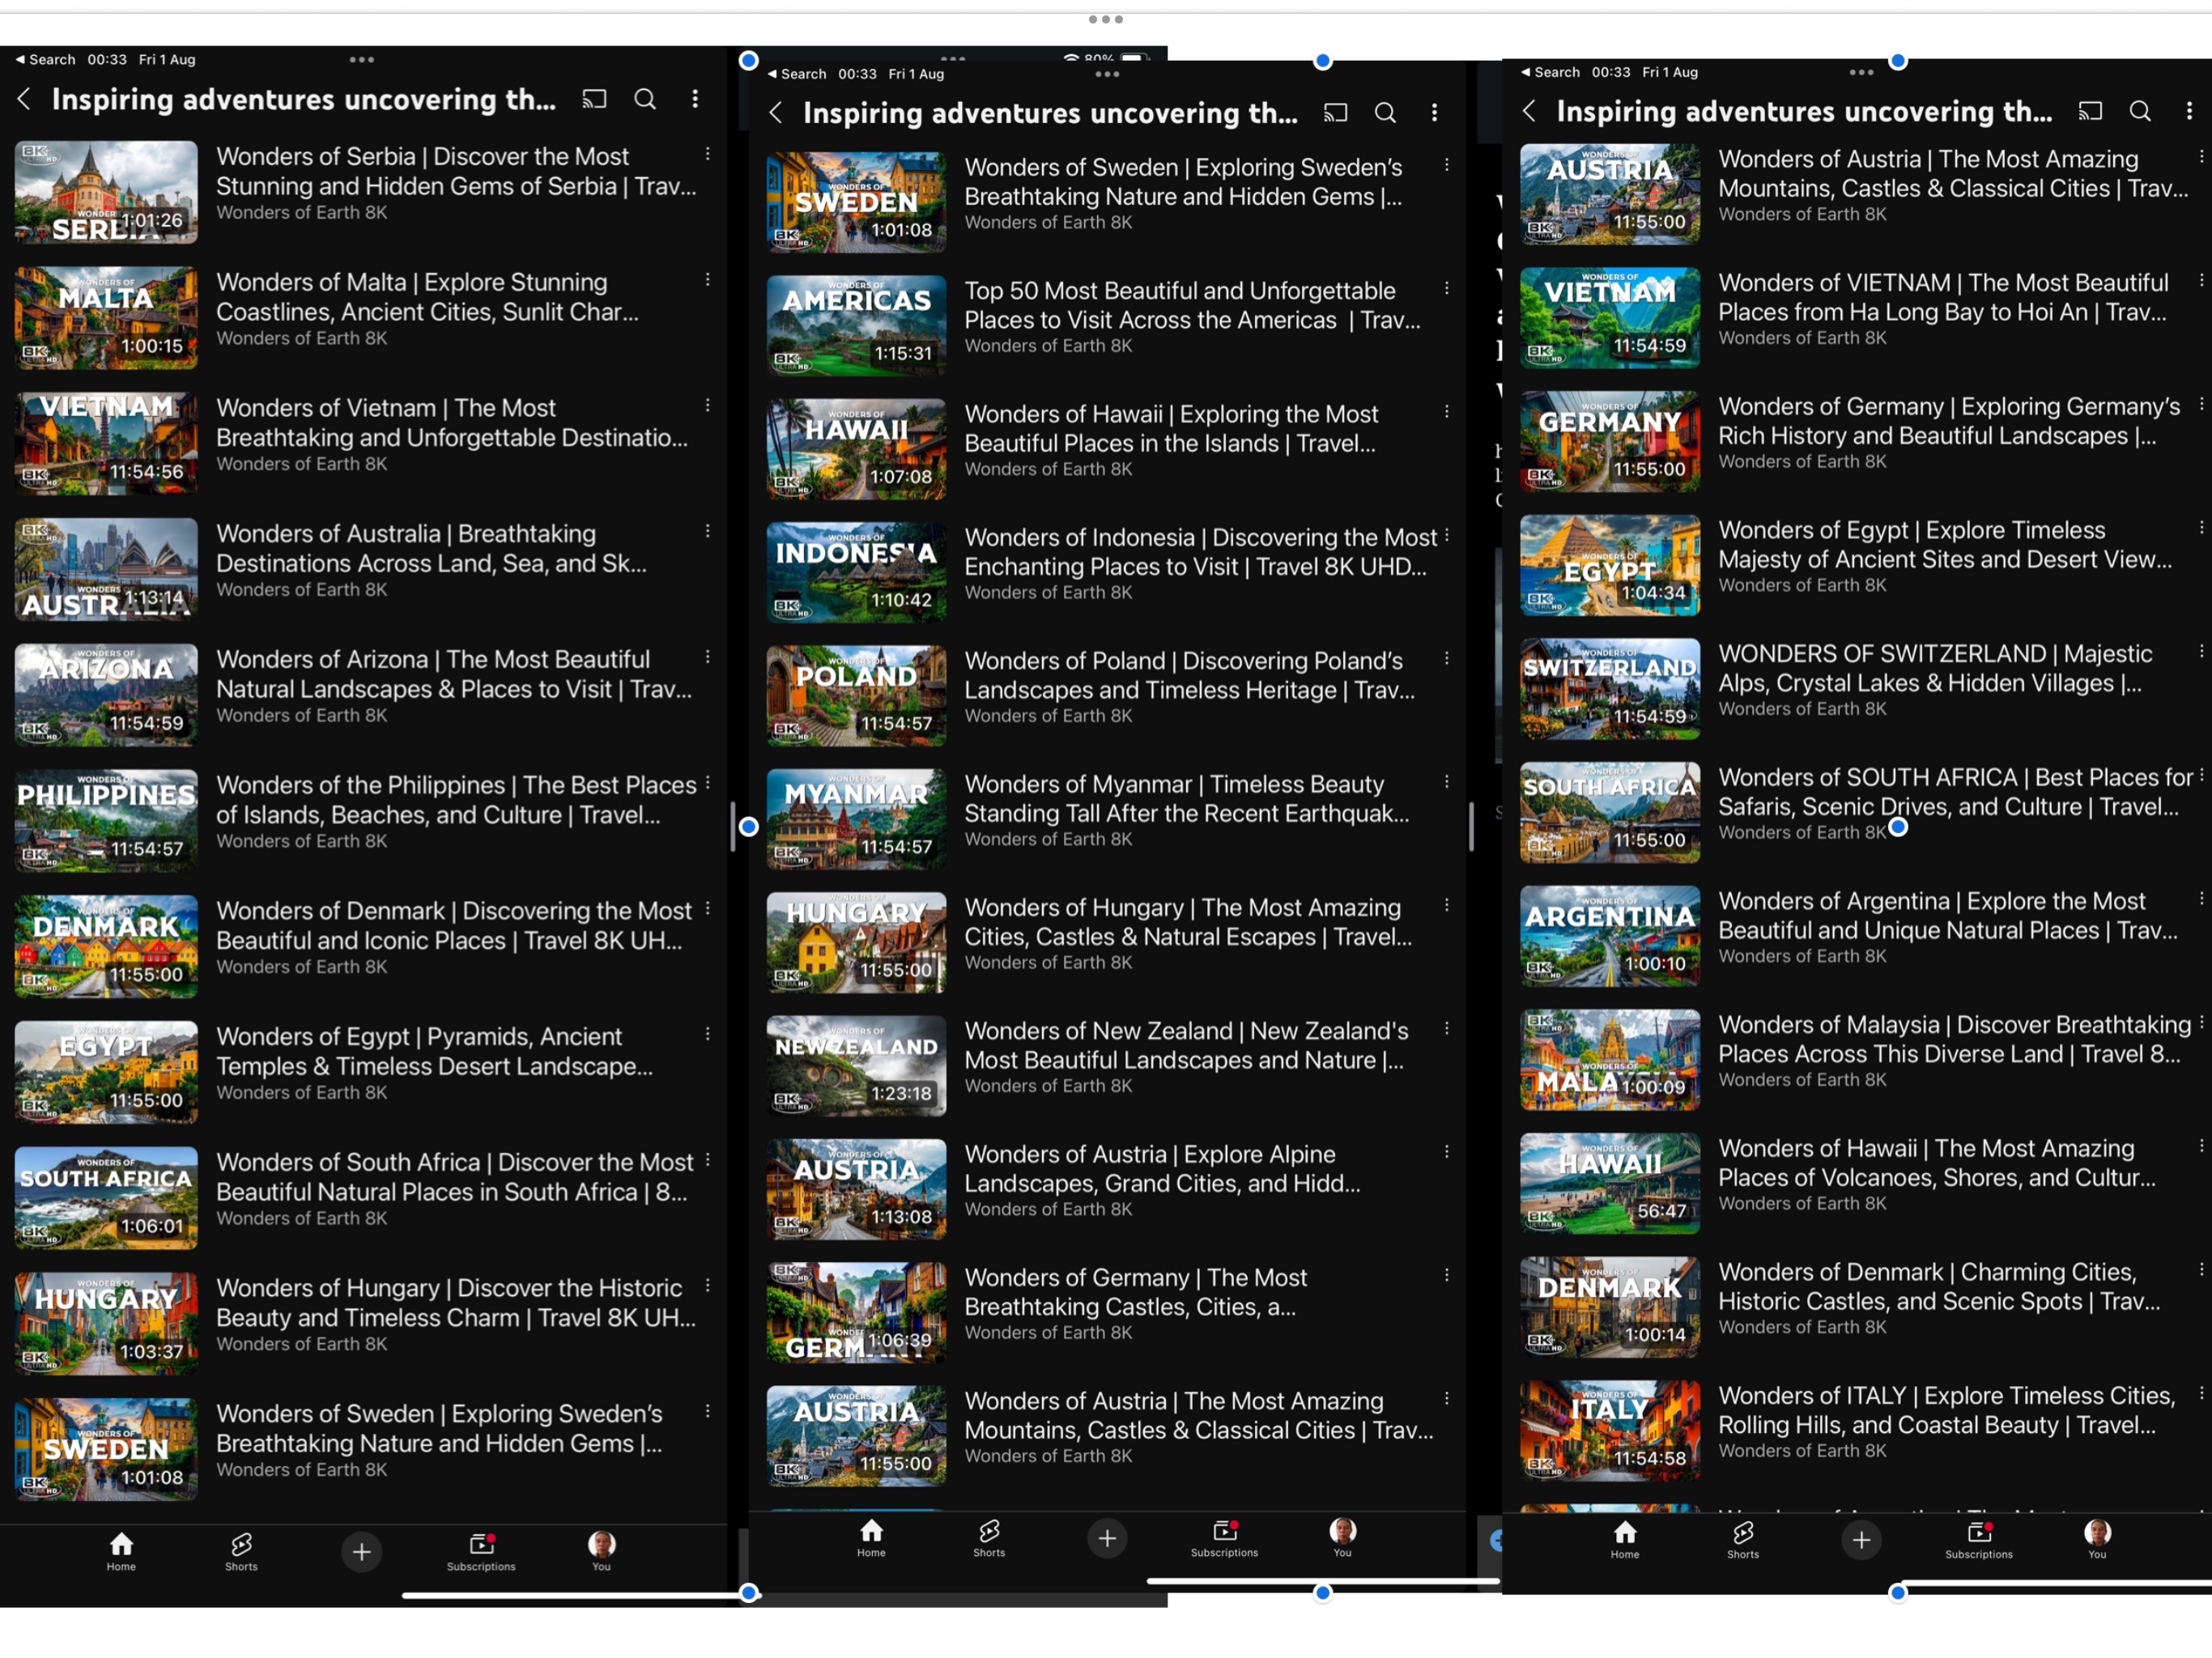Open Wonders of ITALY video title
The width and height of the screenshot is (2212, 1658).
click(1945, 1410)
